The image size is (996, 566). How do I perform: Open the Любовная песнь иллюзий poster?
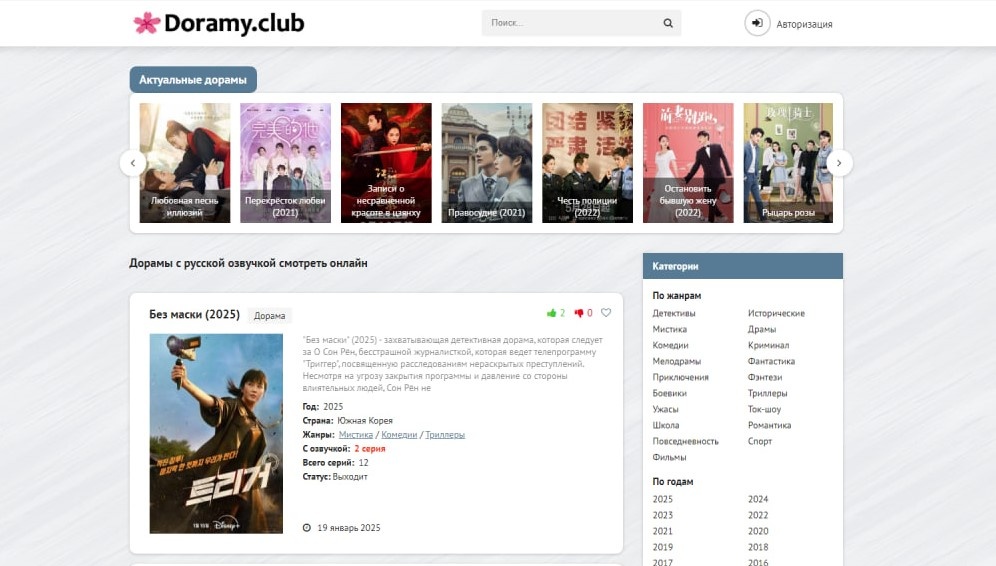[x=185, y=163]
